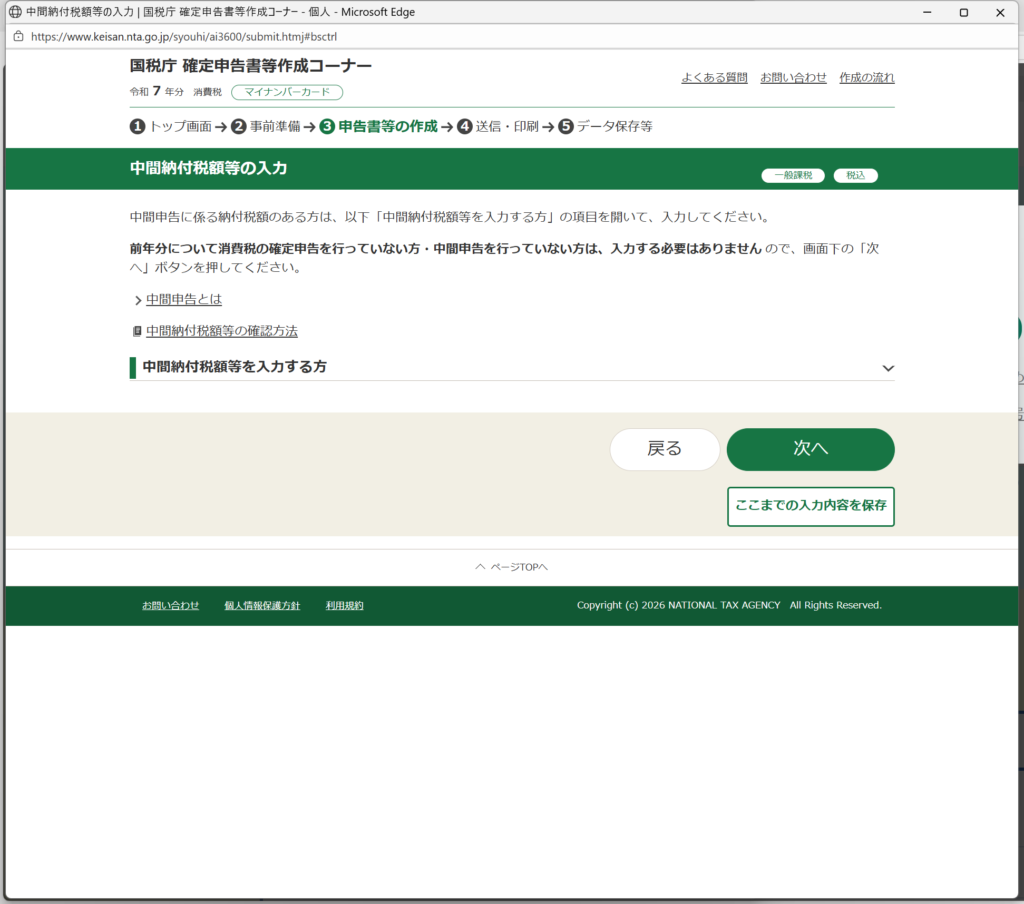Select the current step 申告書等の作成
This screenshot has height=904, width=1024.
(x=387, y=126)
